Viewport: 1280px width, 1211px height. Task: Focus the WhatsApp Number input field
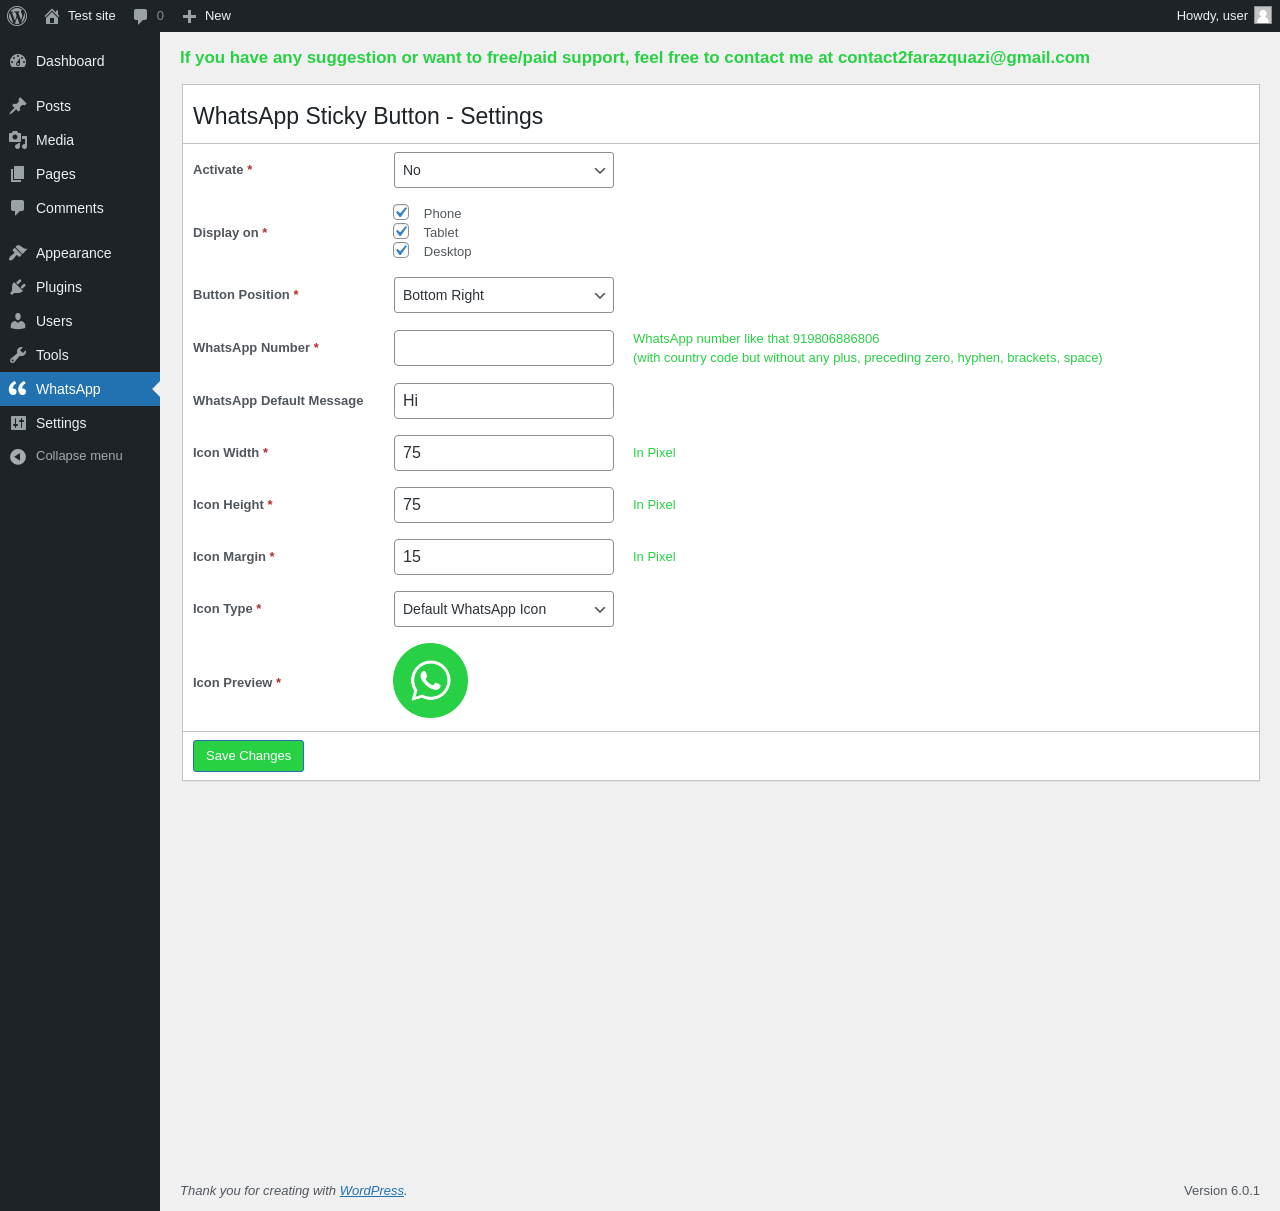(x=504, y=348)
